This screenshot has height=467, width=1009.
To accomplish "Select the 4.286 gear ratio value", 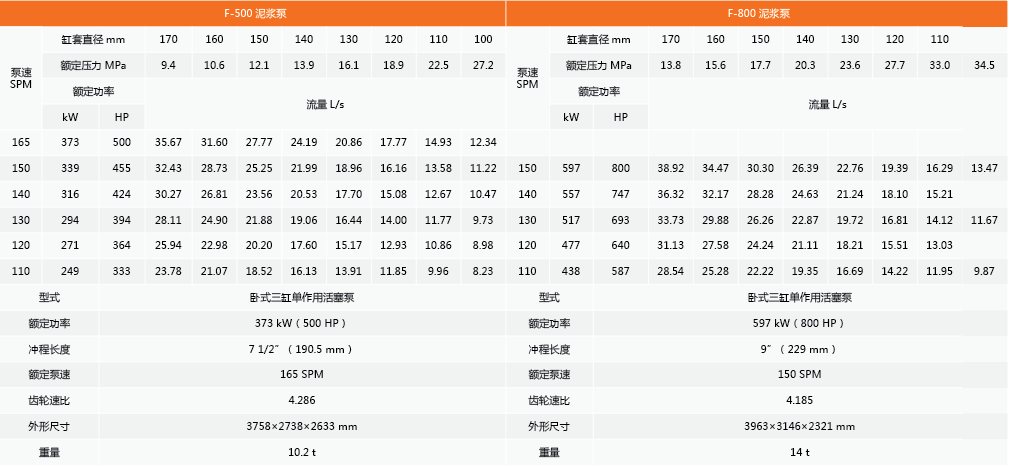I will pyautogui.click(x=301, y=400).
